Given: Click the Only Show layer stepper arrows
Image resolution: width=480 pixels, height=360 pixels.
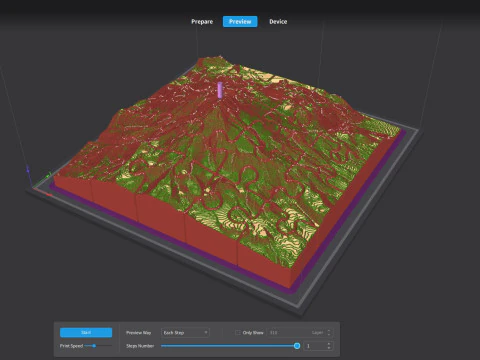Looking at the screenshot, I should pyautogui.click(x=329, y=333).
